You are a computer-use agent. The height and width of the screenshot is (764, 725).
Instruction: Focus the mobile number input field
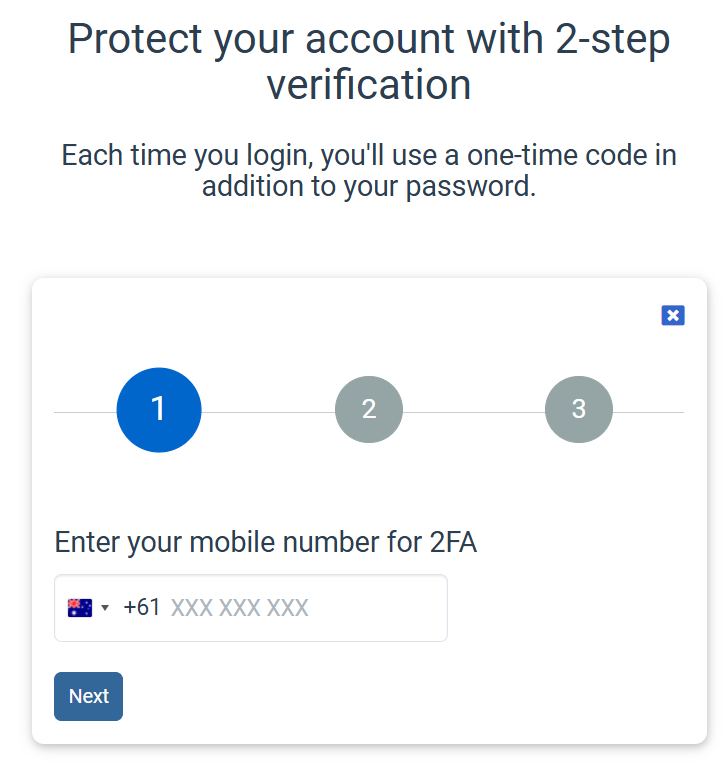250,608
